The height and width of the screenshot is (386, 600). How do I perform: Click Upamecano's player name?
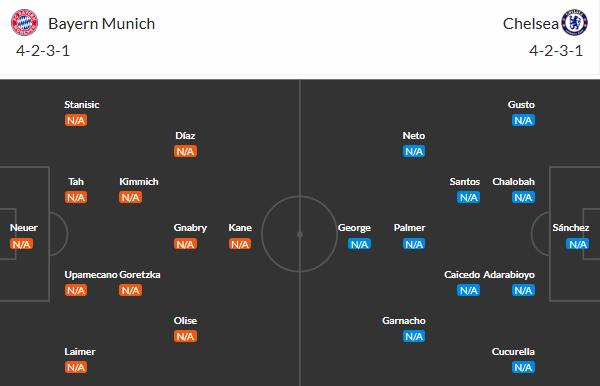point(91,275)
